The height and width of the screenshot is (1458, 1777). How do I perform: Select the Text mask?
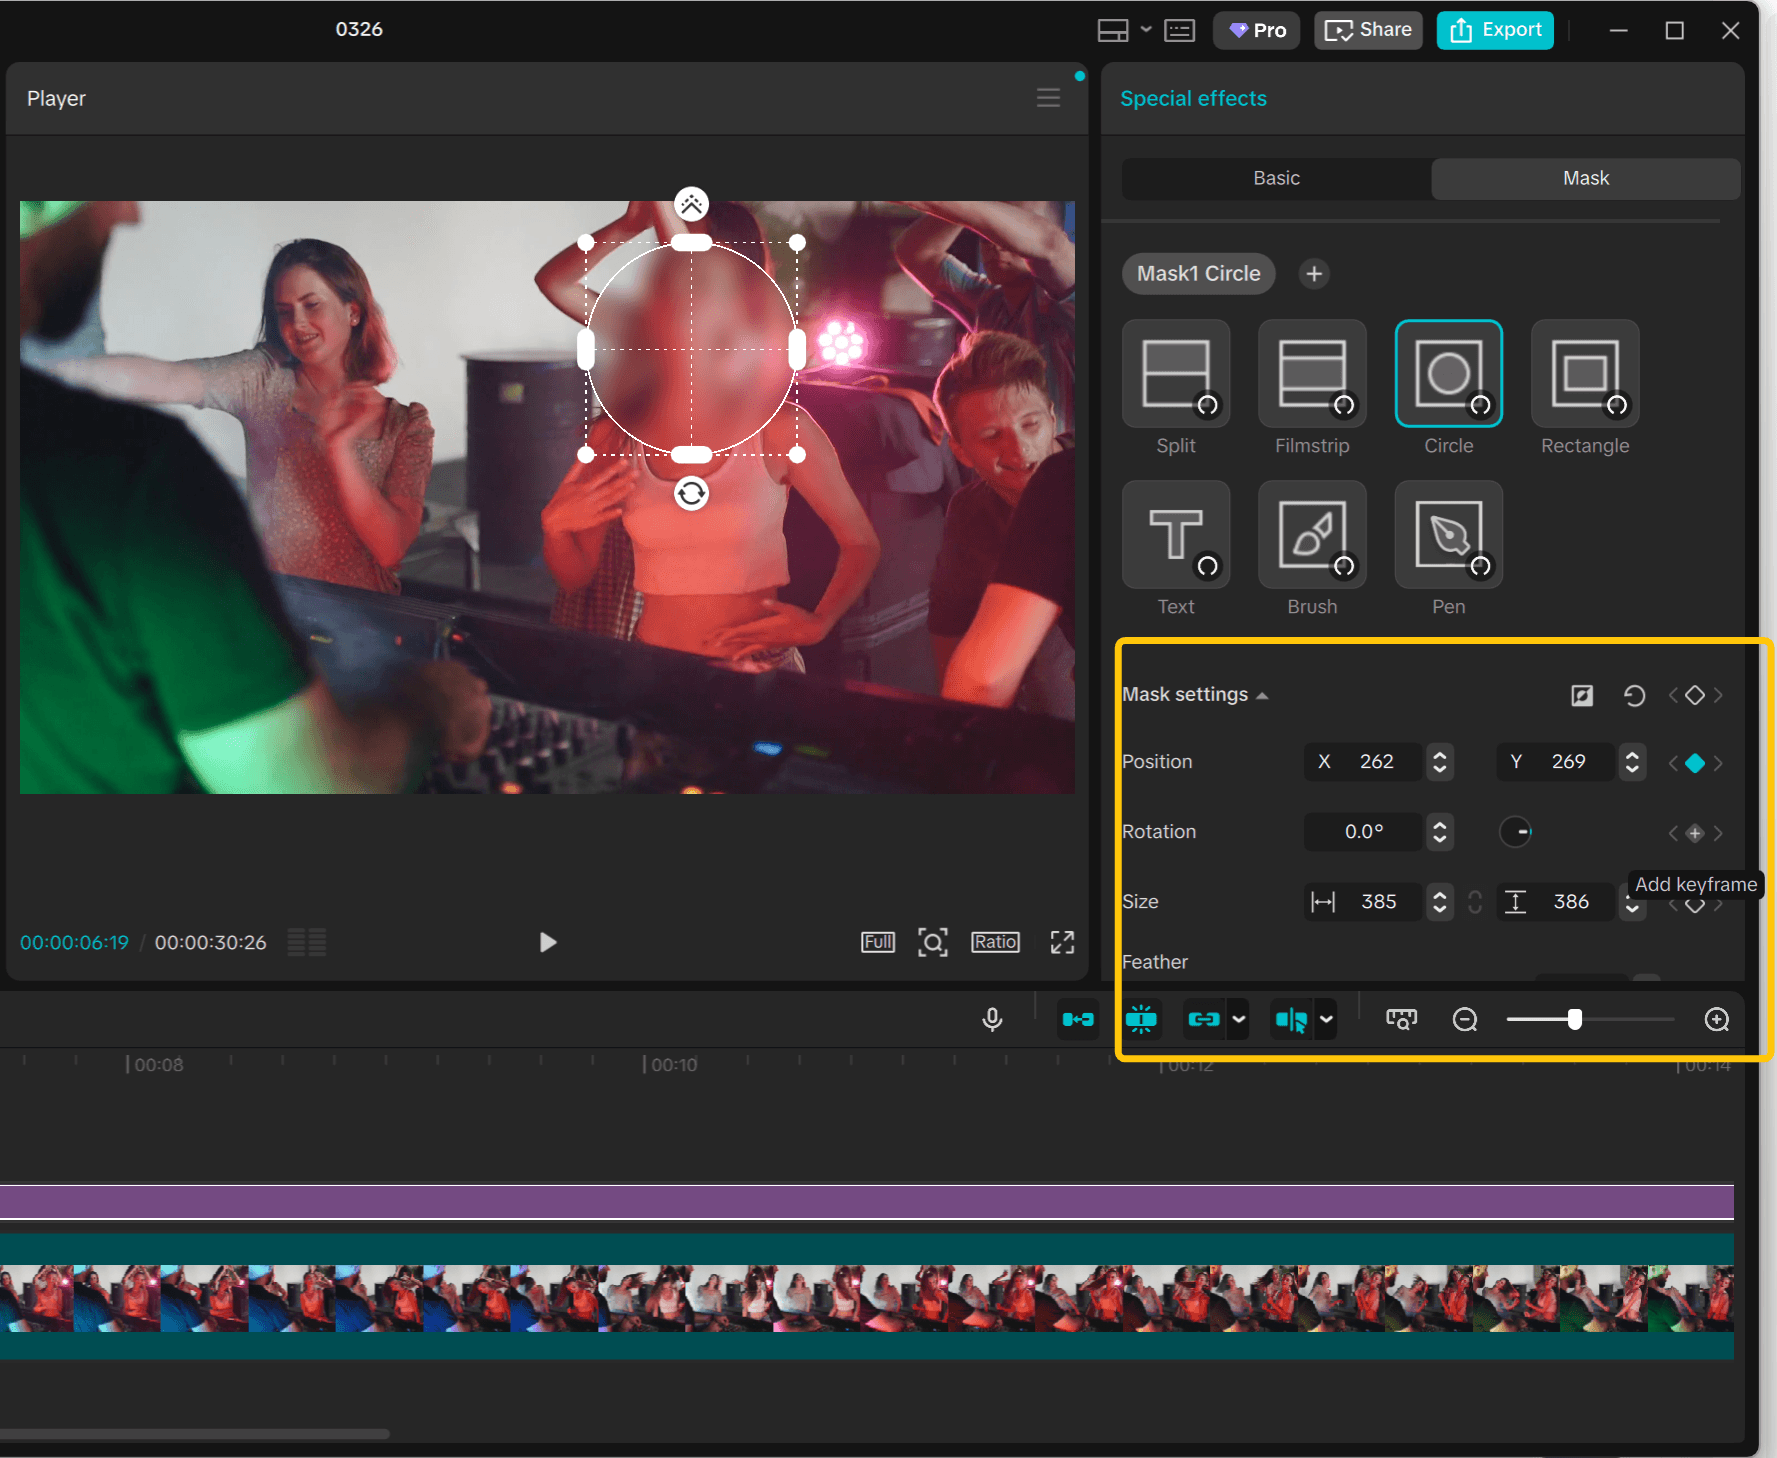[1175, 534]
